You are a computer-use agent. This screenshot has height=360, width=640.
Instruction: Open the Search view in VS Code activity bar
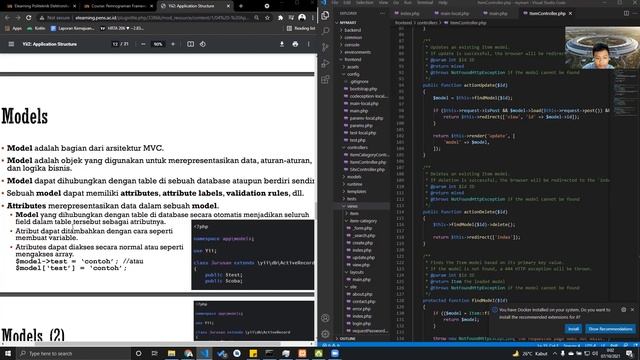pos(325,31)
